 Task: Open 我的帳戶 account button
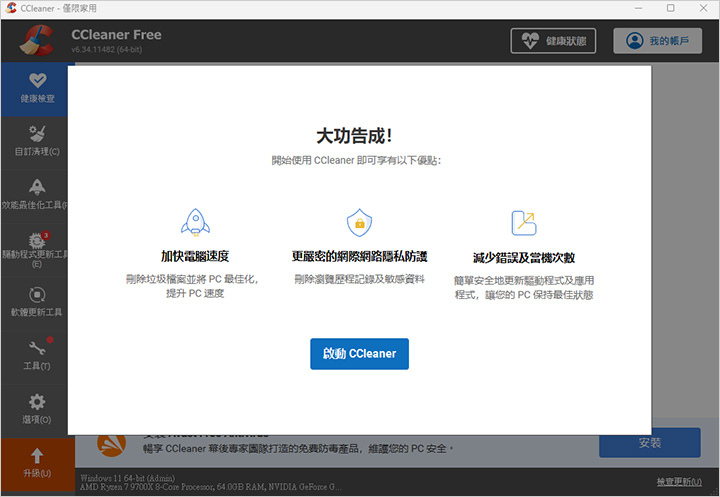click(x=658, y=41)
